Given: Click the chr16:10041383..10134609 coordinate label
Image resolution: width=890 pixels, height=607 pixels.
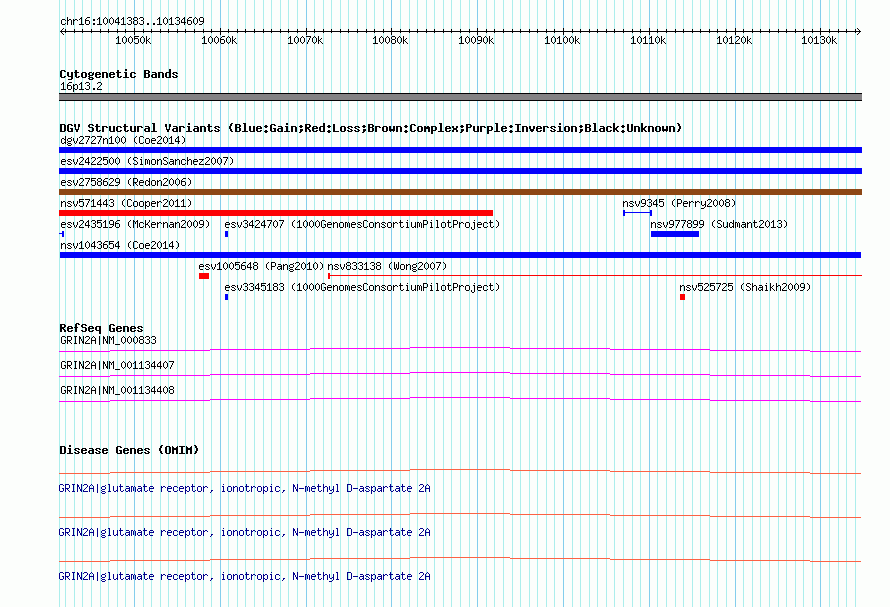Looking at the screenshot, I should point(132,21).
